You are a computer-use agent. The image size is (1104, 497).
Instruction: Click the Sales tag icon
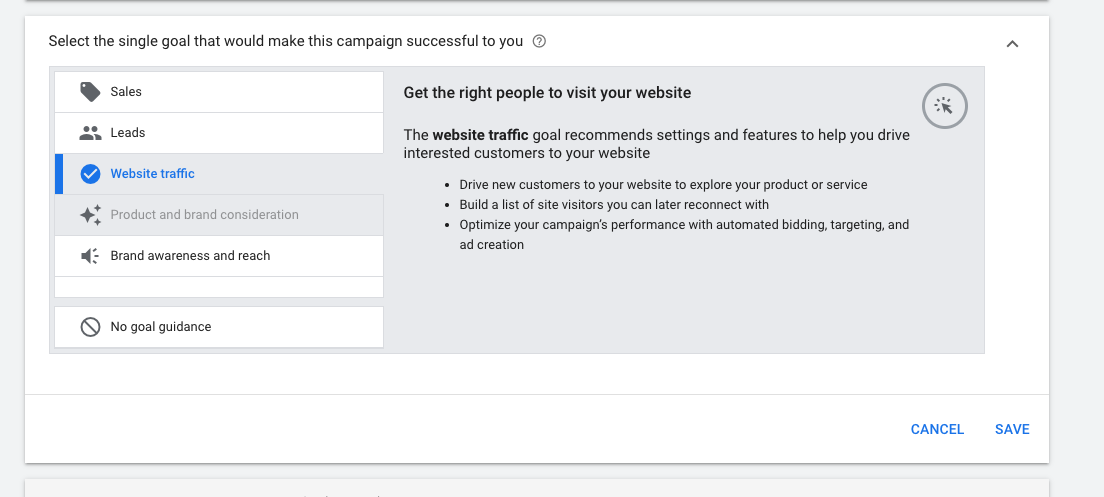point(90,92)
